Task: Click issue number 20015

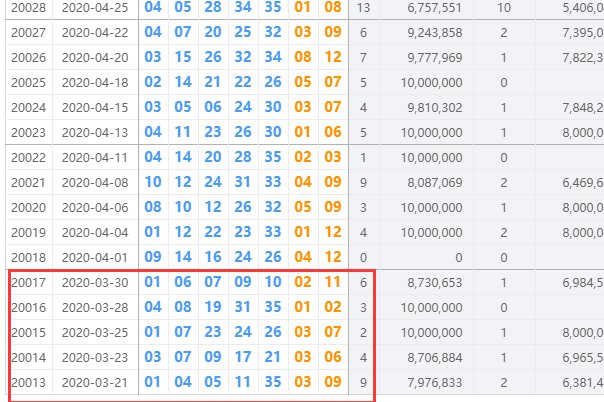Action: point(29,333)
